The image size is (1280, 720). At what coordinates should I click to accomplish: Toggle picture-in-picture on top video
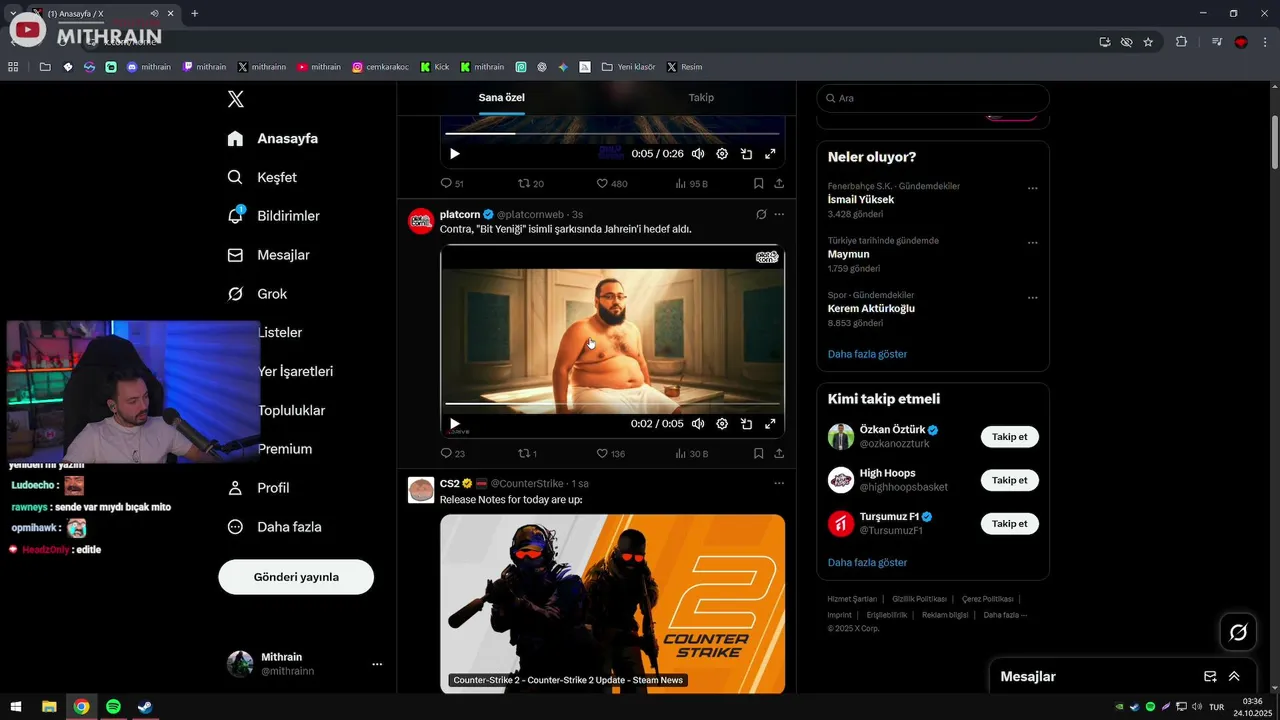pyautogui.click(x=746, y=154)
